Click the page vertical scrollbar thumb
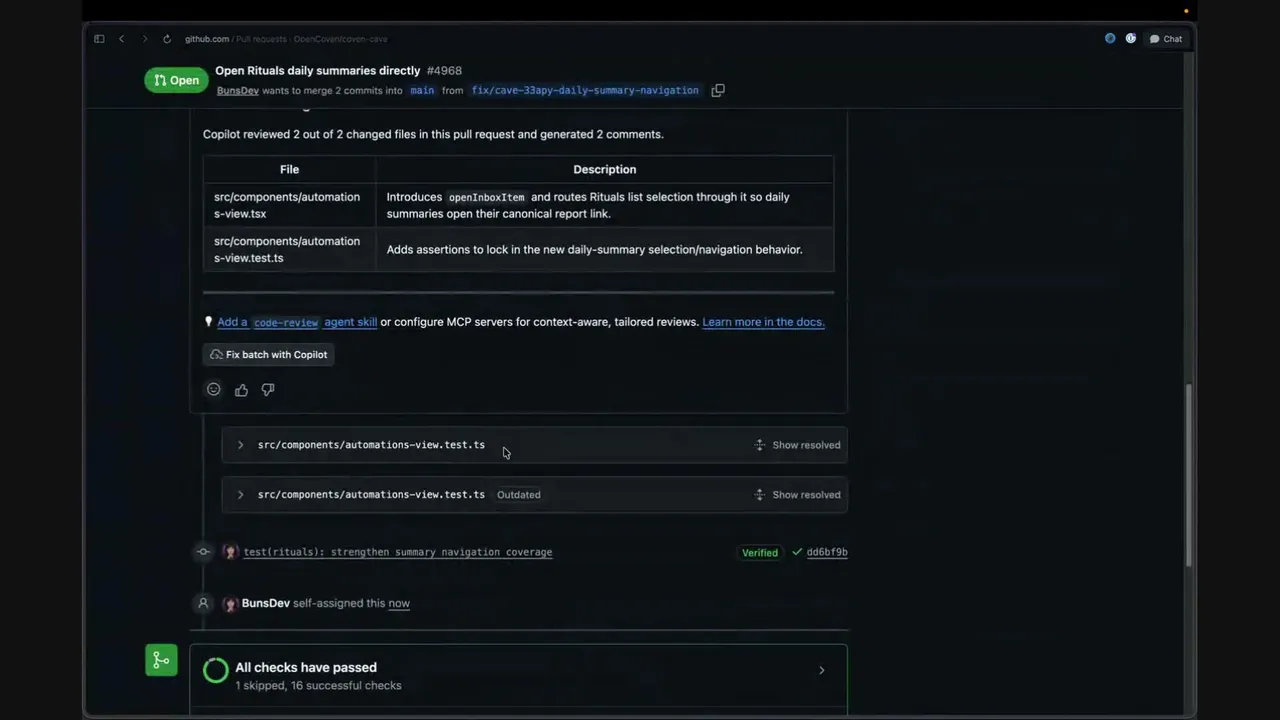 point(1189,475)
